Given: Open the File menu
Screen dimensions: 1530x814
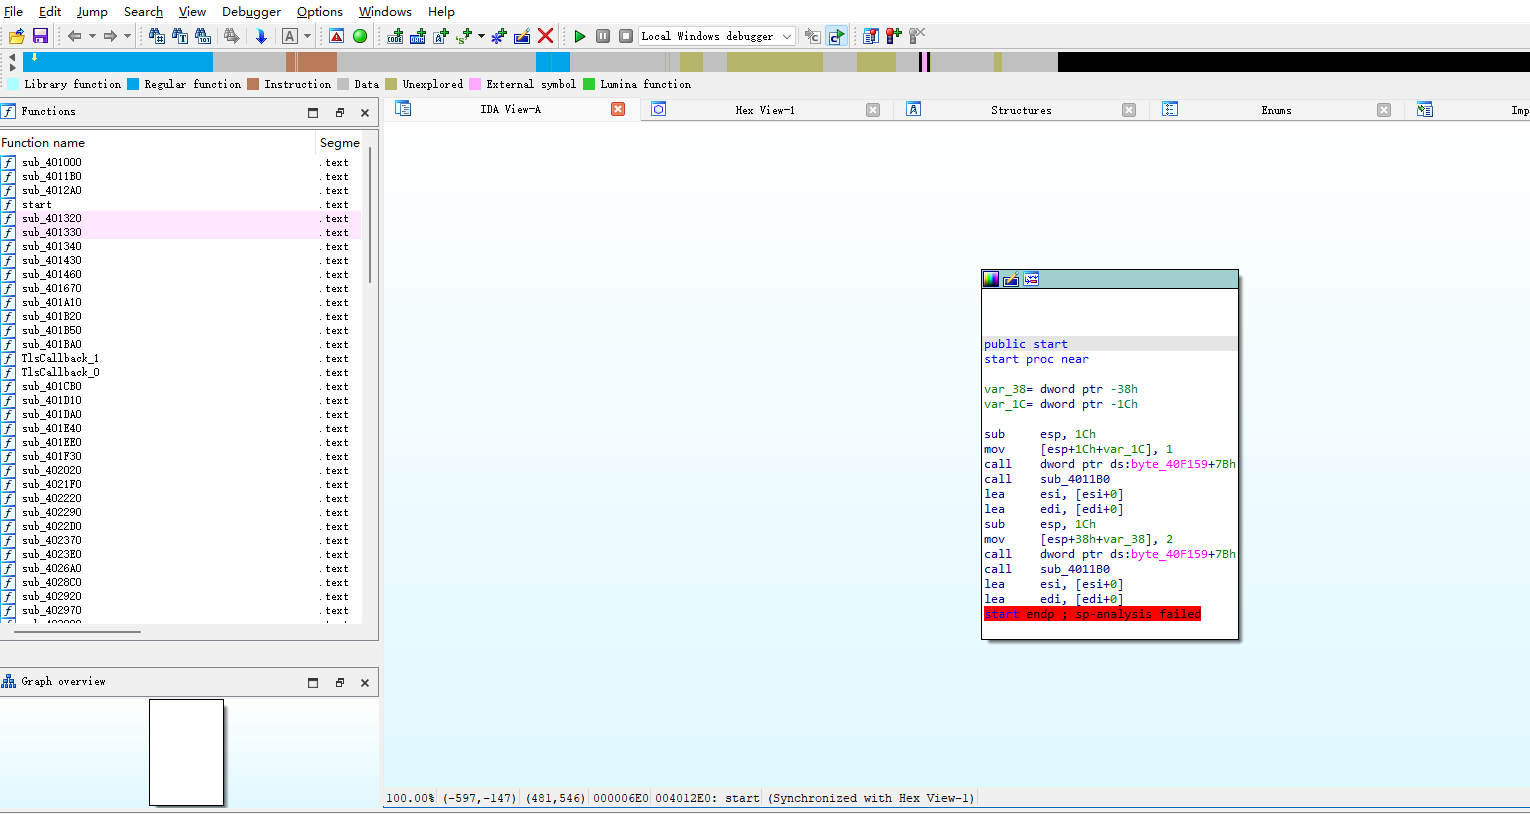Looking at the screenshot, I should pyautogui.click(x=14, y=11).
